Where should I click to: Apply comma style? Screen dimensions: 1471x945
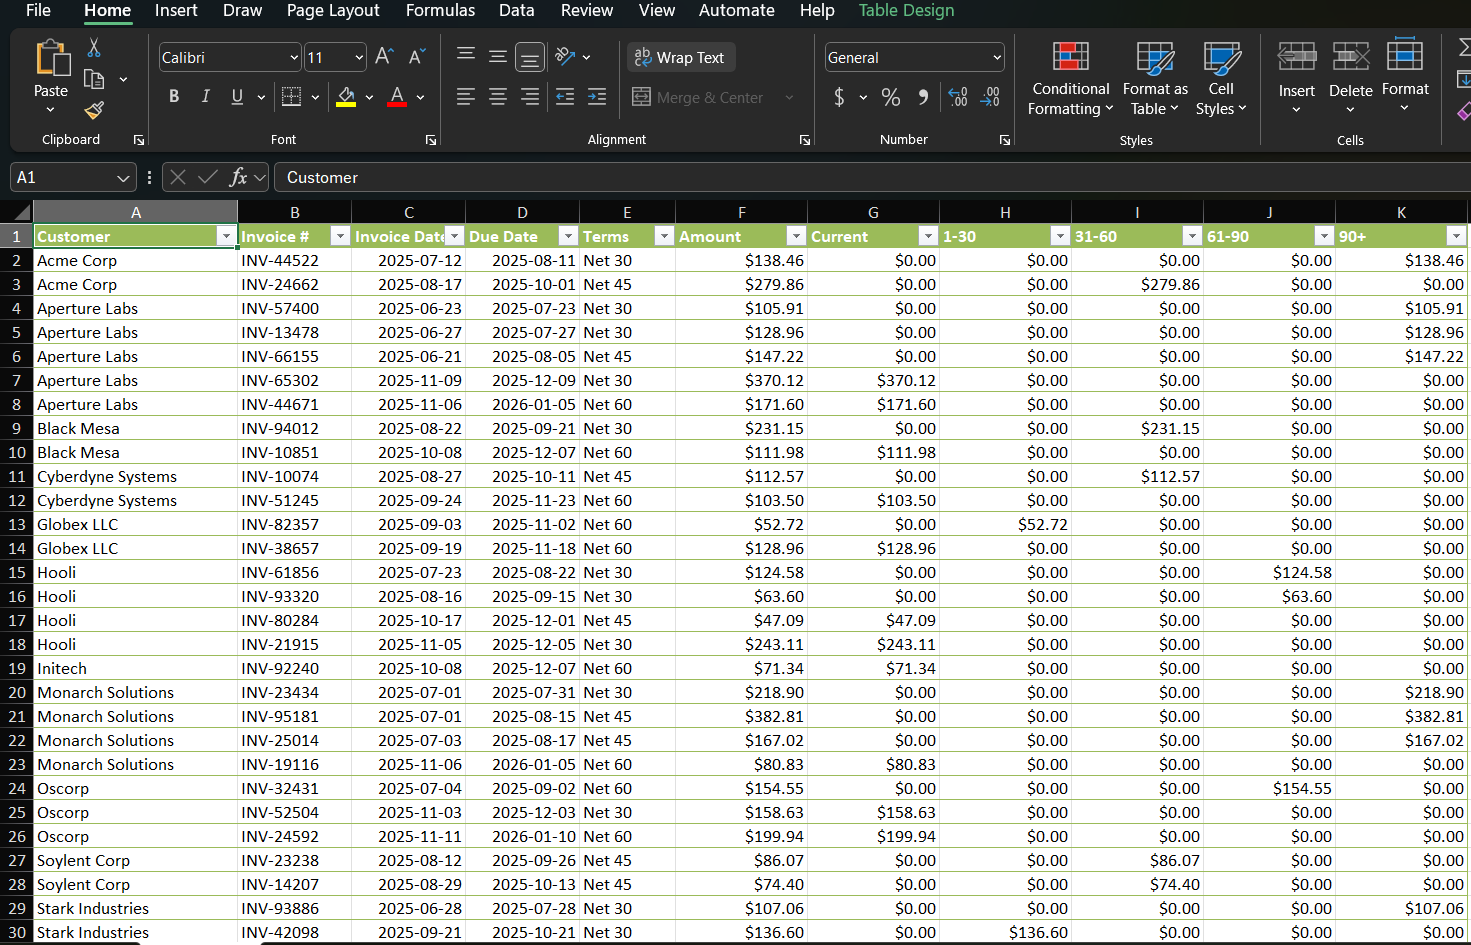point(923,97)
